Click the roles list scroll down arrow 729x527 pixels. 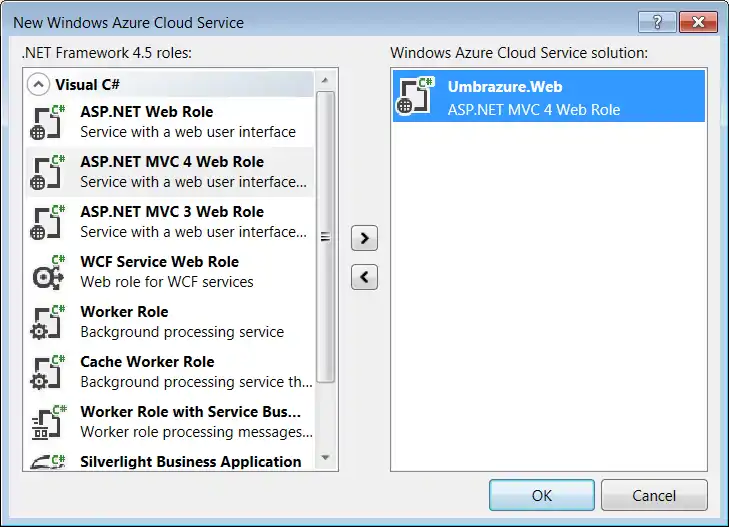point(325,458)
